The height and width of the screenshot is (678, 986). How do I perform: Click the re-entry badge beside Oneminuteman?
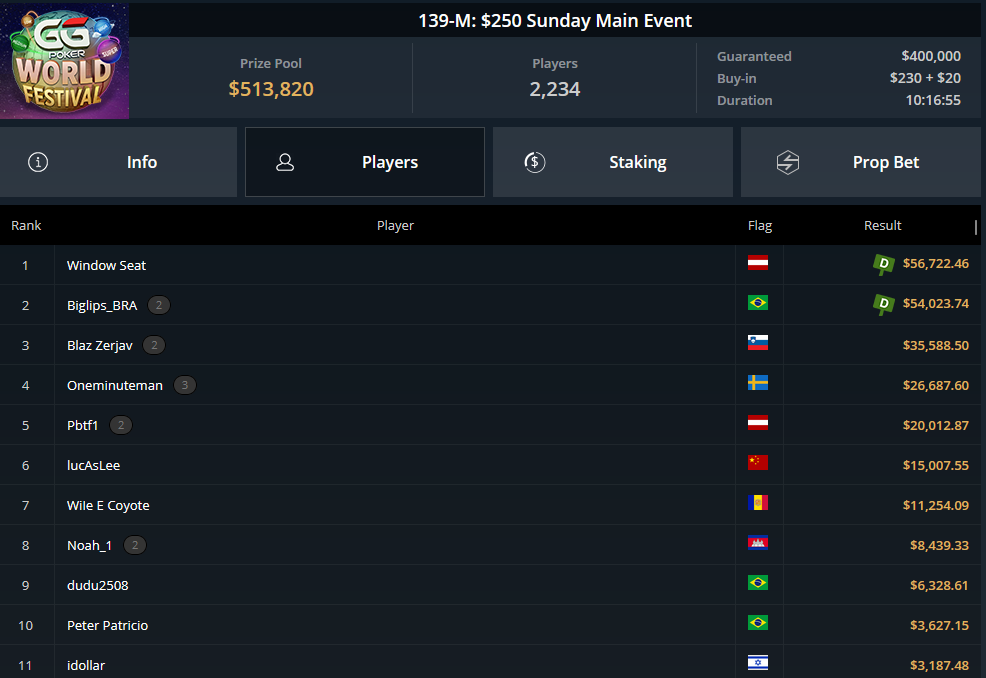tap(184, 385)
